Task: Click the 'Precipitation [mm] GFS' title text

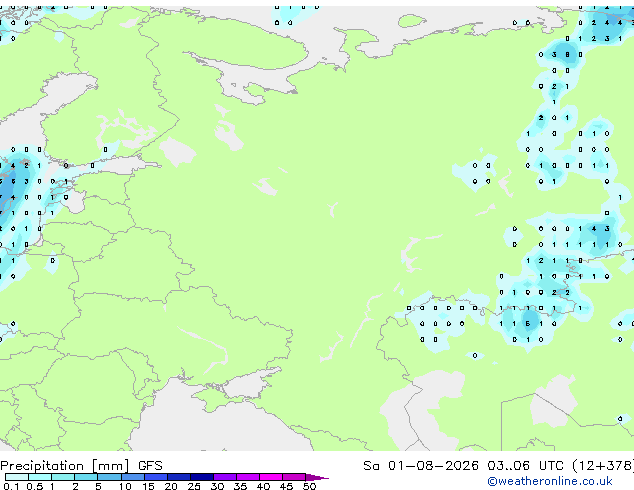Action: click(81, 466)
